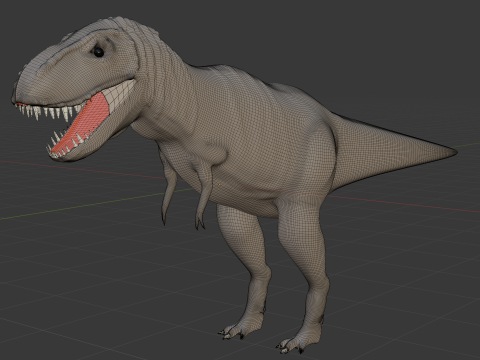Select the small forearm with visible claws
This screenshot has width=480, height=360.
pos(203,197)
